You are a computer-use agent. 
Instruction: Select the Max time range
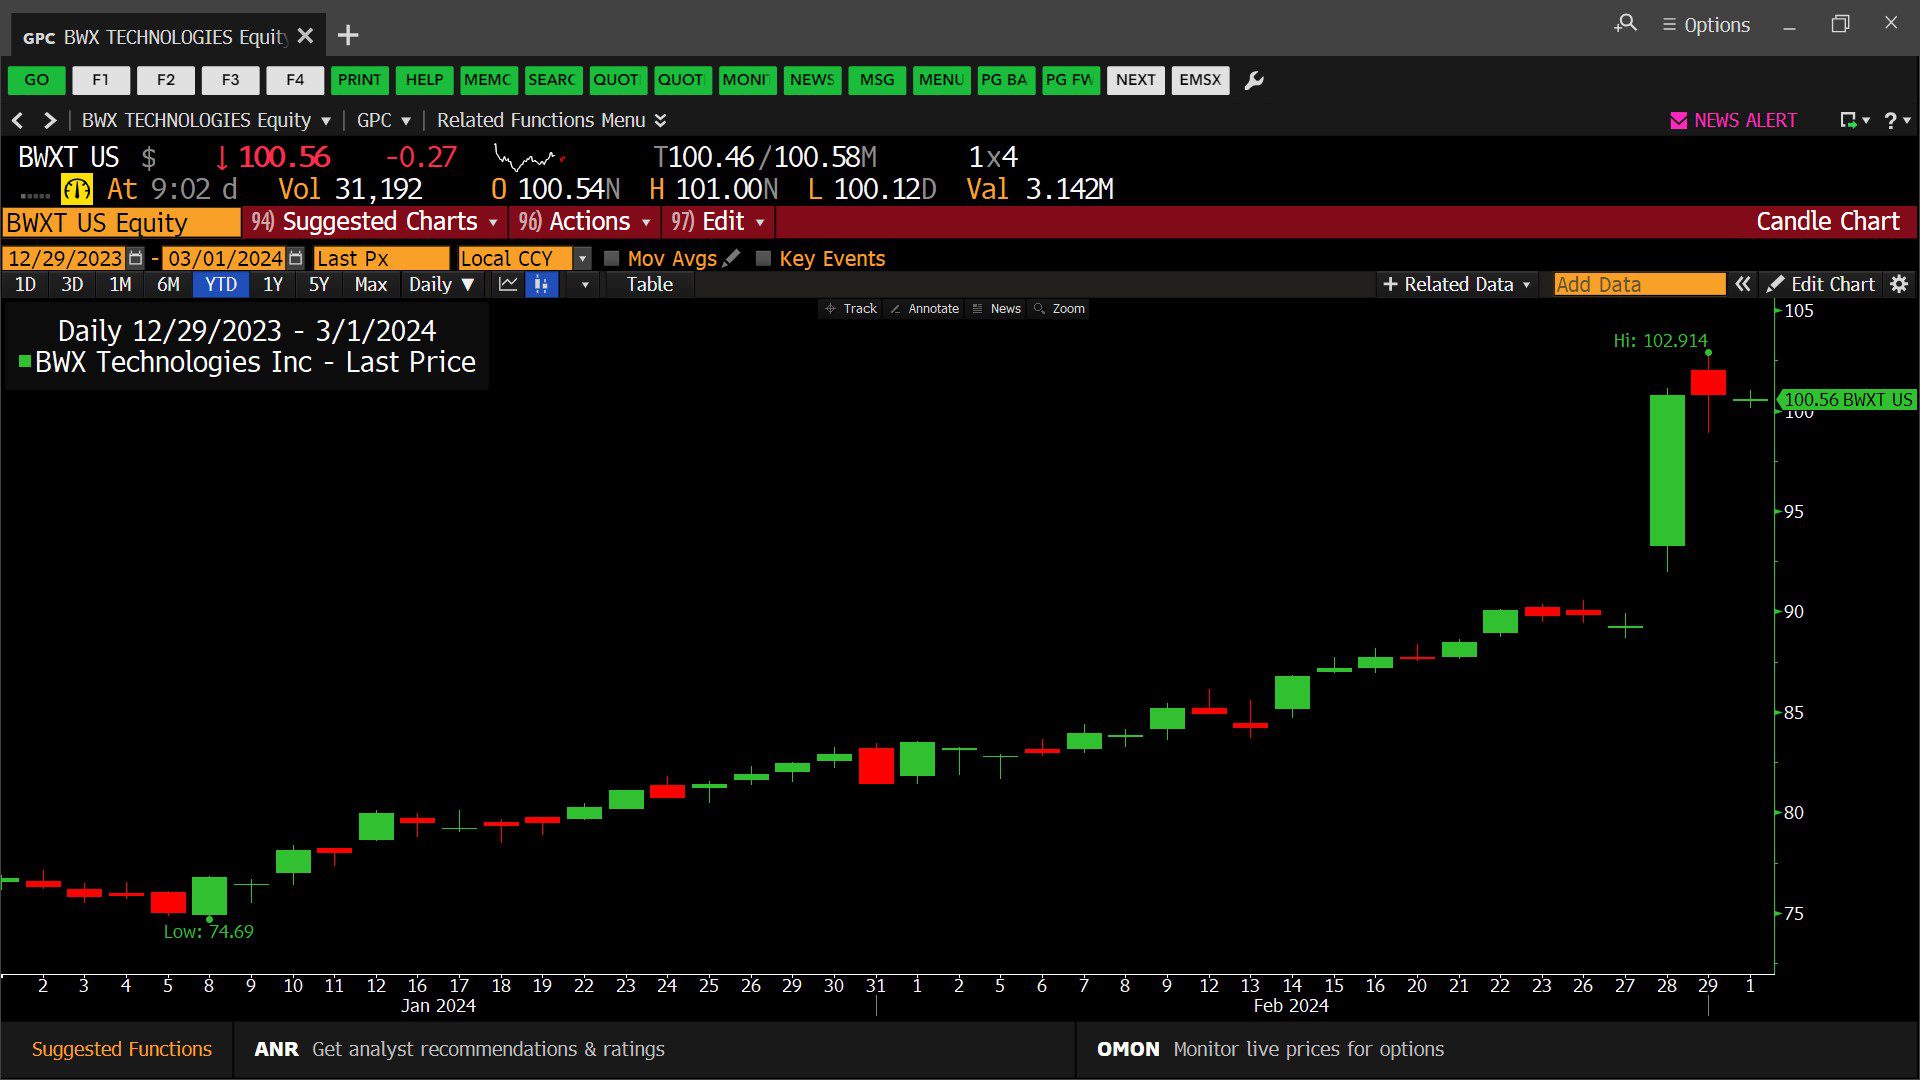tap(370, 285)
